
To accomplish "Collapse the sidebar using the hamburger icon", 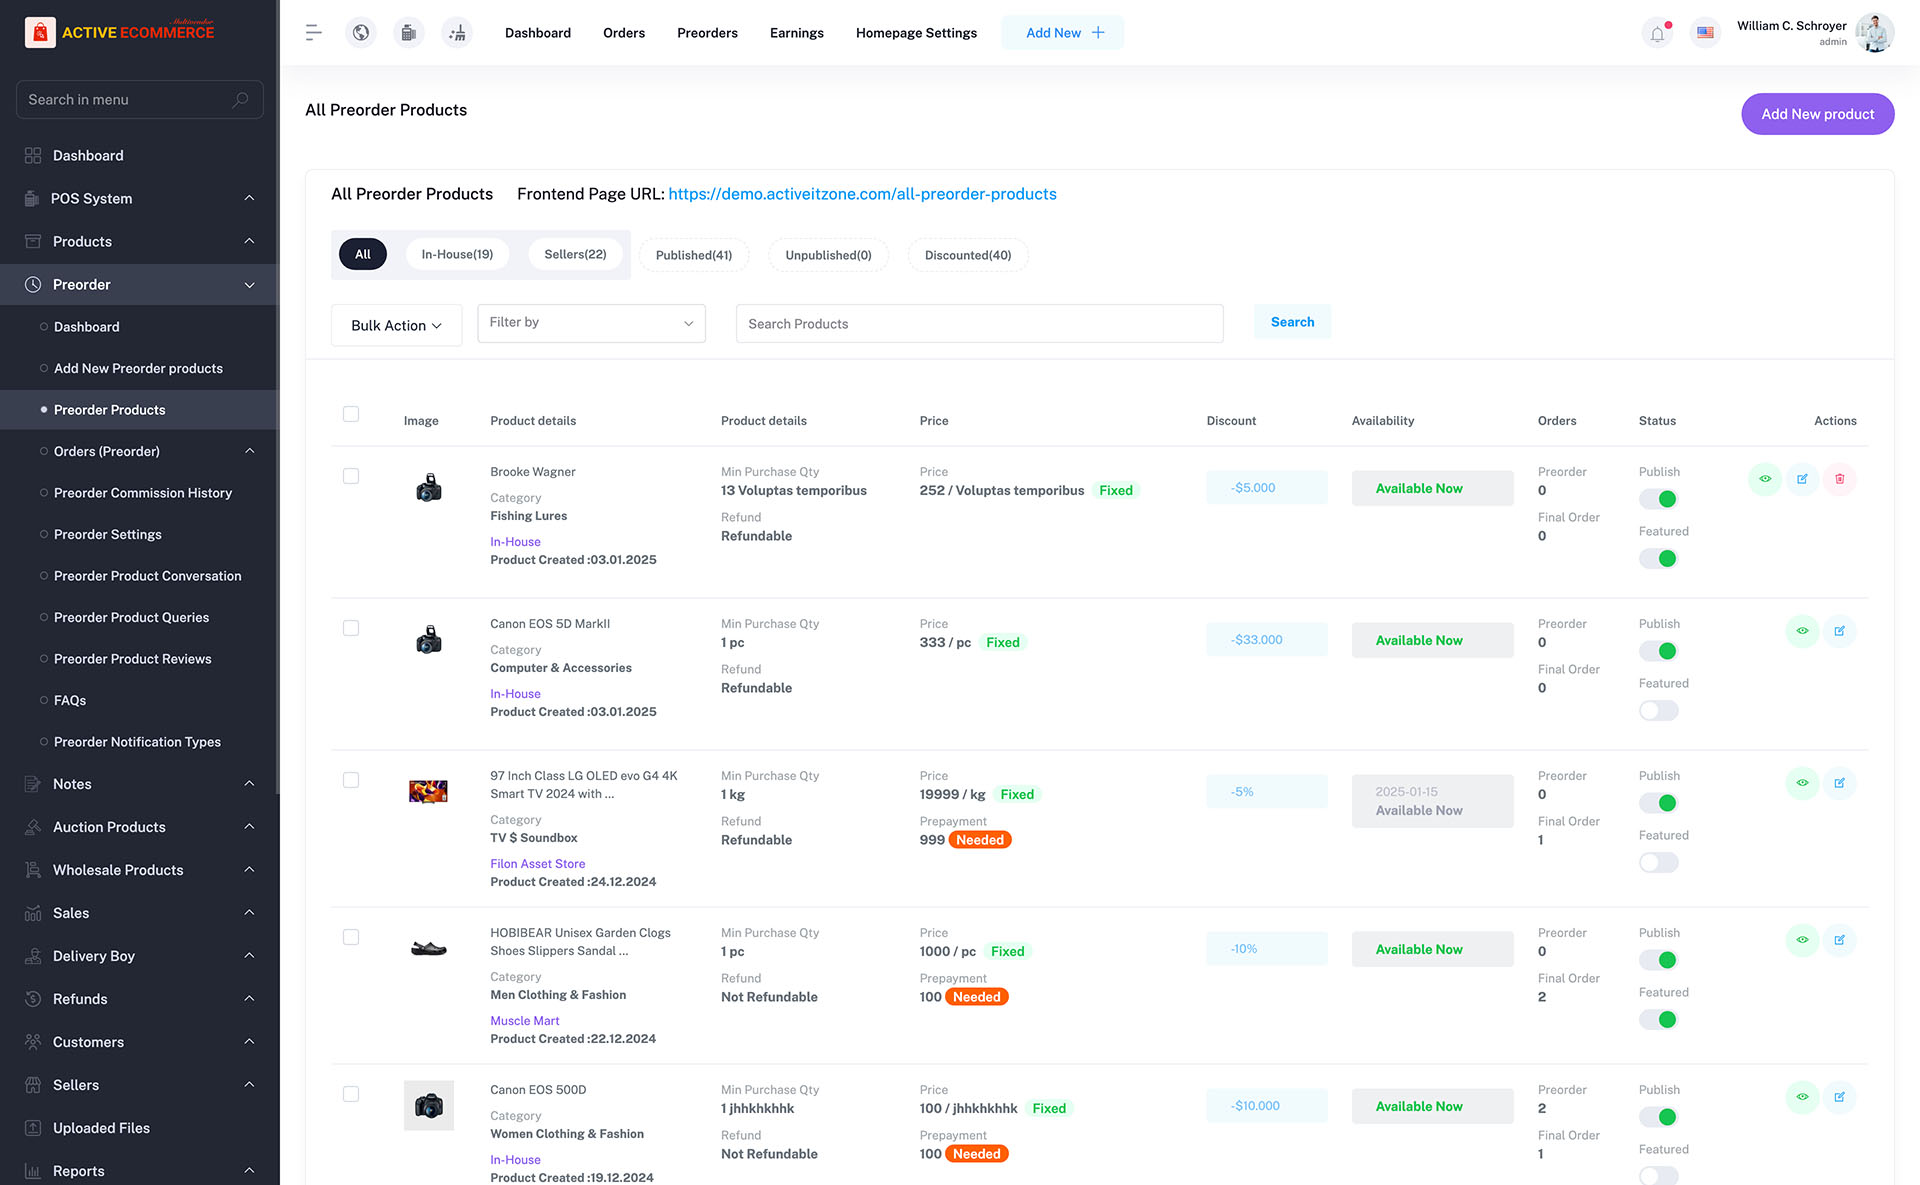I will (x=313, y=32).
